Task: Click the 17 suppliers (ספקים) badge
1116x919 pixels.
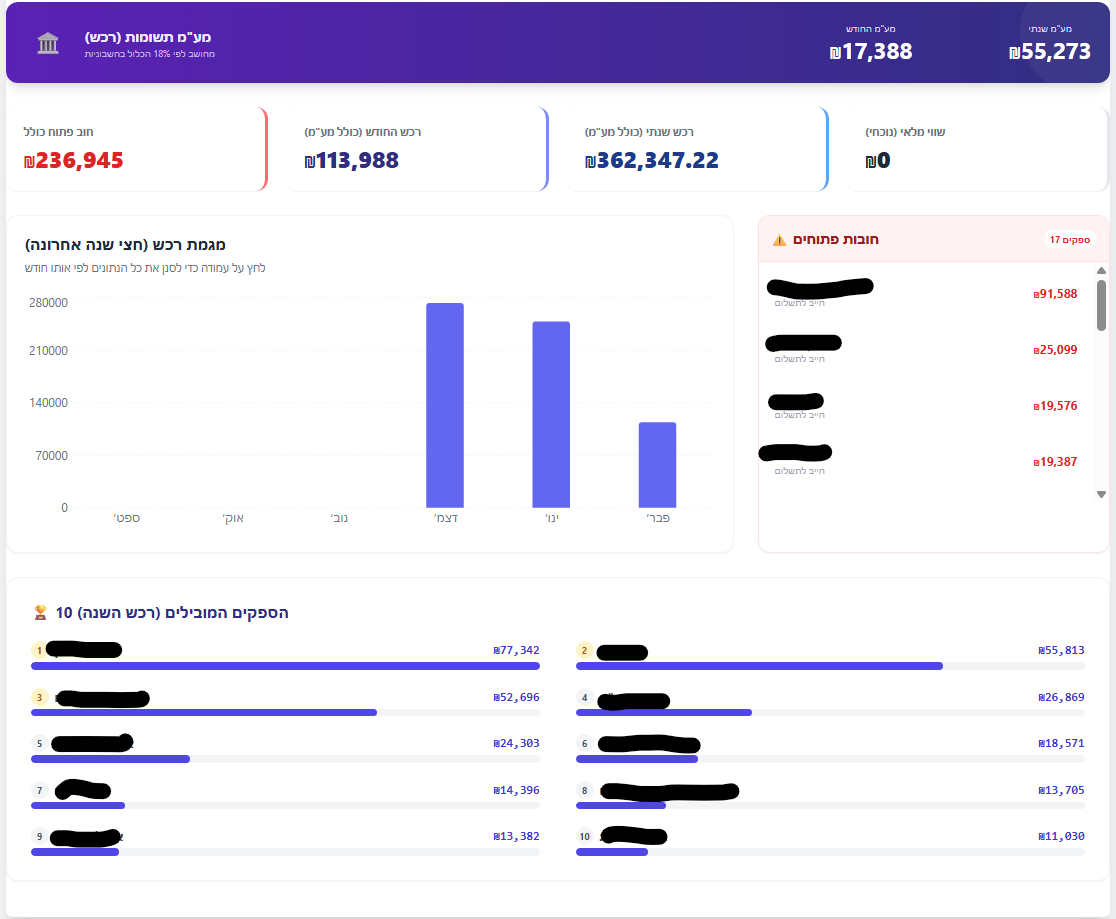Action: [1071, 240]
